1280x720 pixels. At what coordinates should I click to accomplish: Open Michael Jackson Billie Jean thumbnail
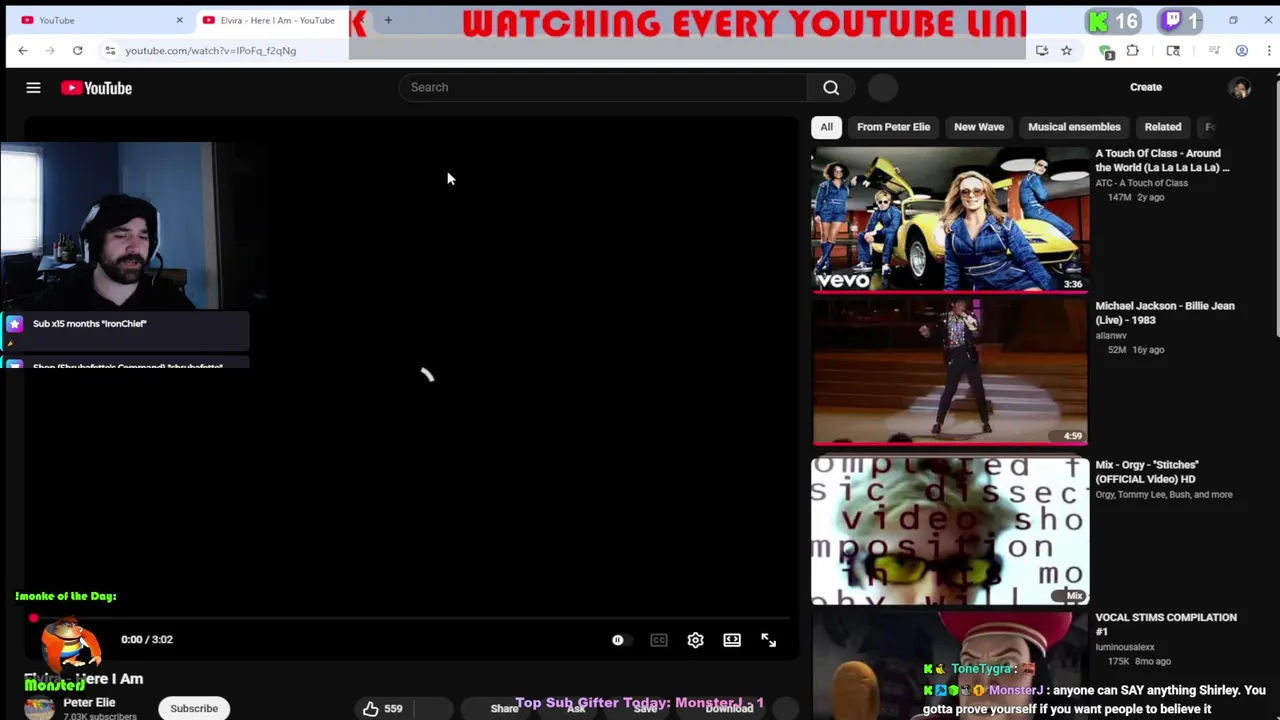pos(950,372)
